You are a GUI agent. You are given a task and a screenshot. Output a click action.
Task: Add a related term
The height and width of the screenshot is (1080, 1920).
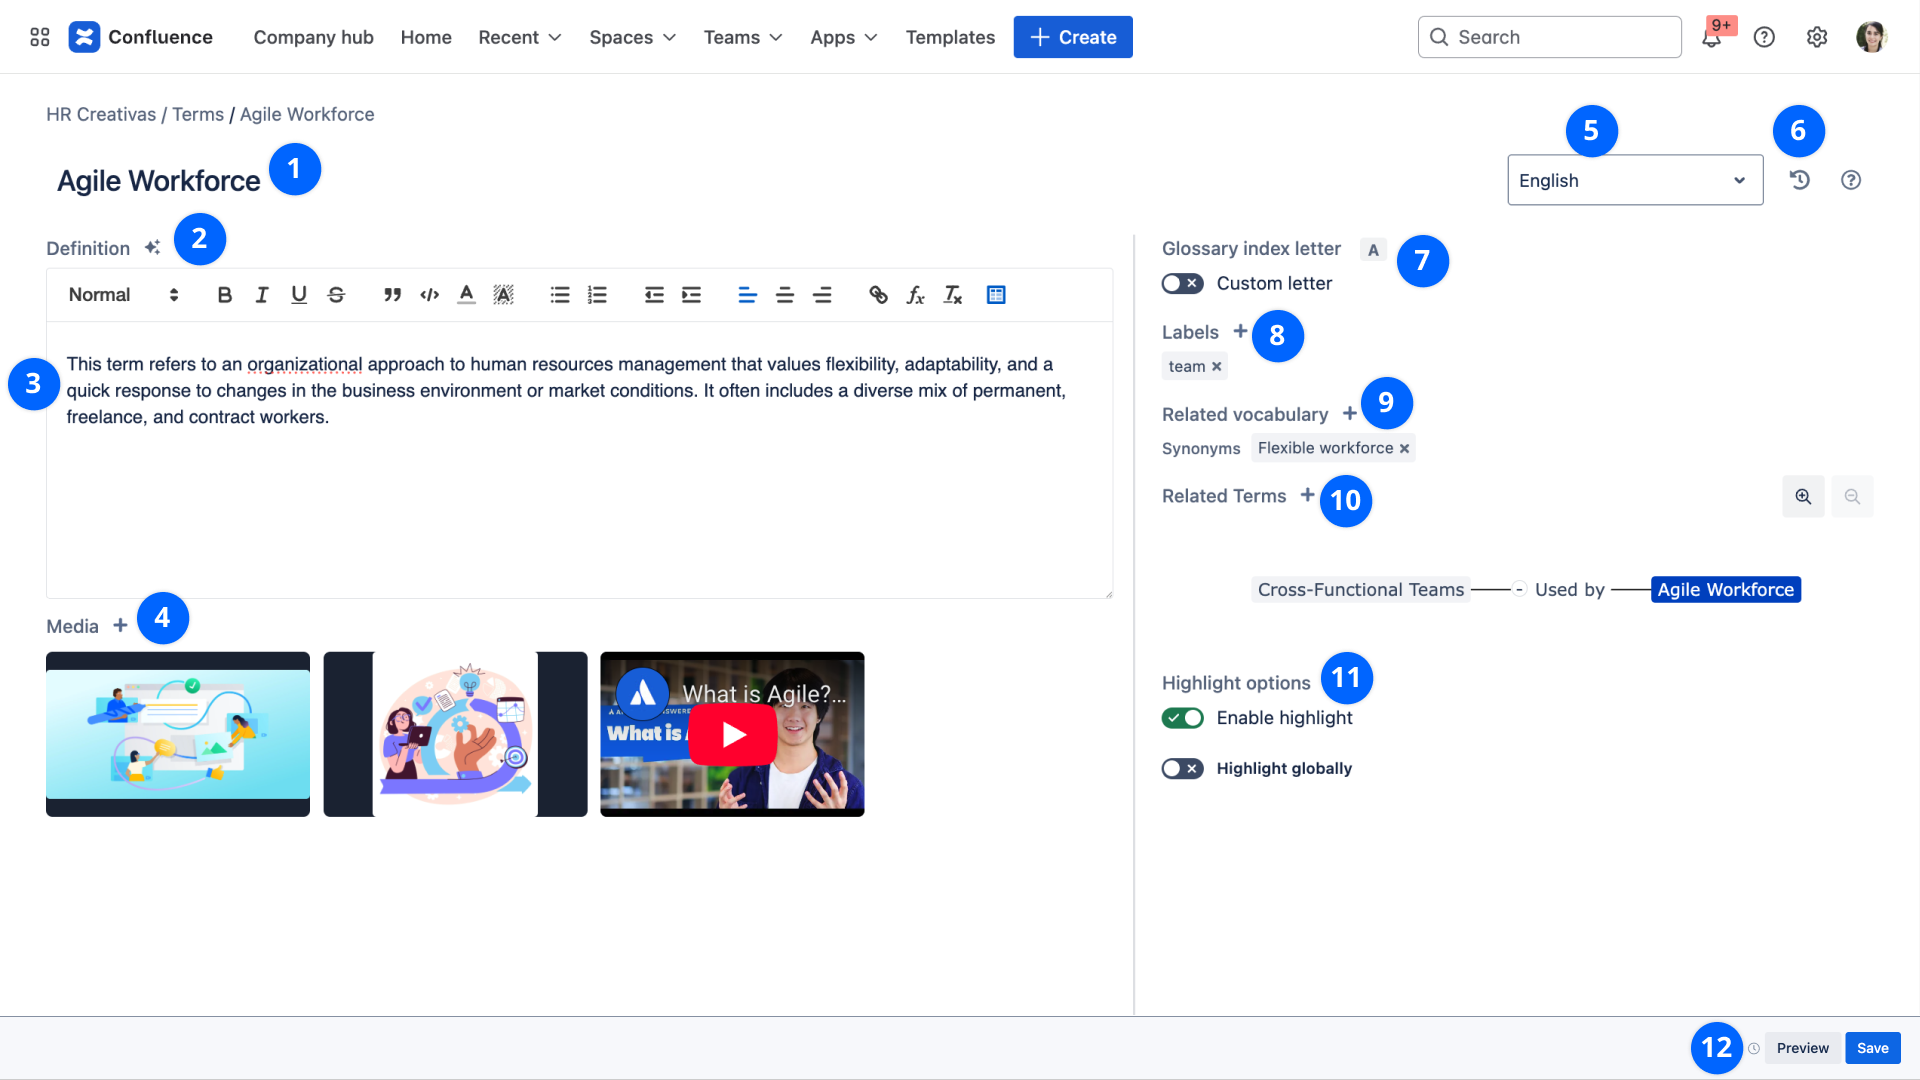[x=1307, y=495]
